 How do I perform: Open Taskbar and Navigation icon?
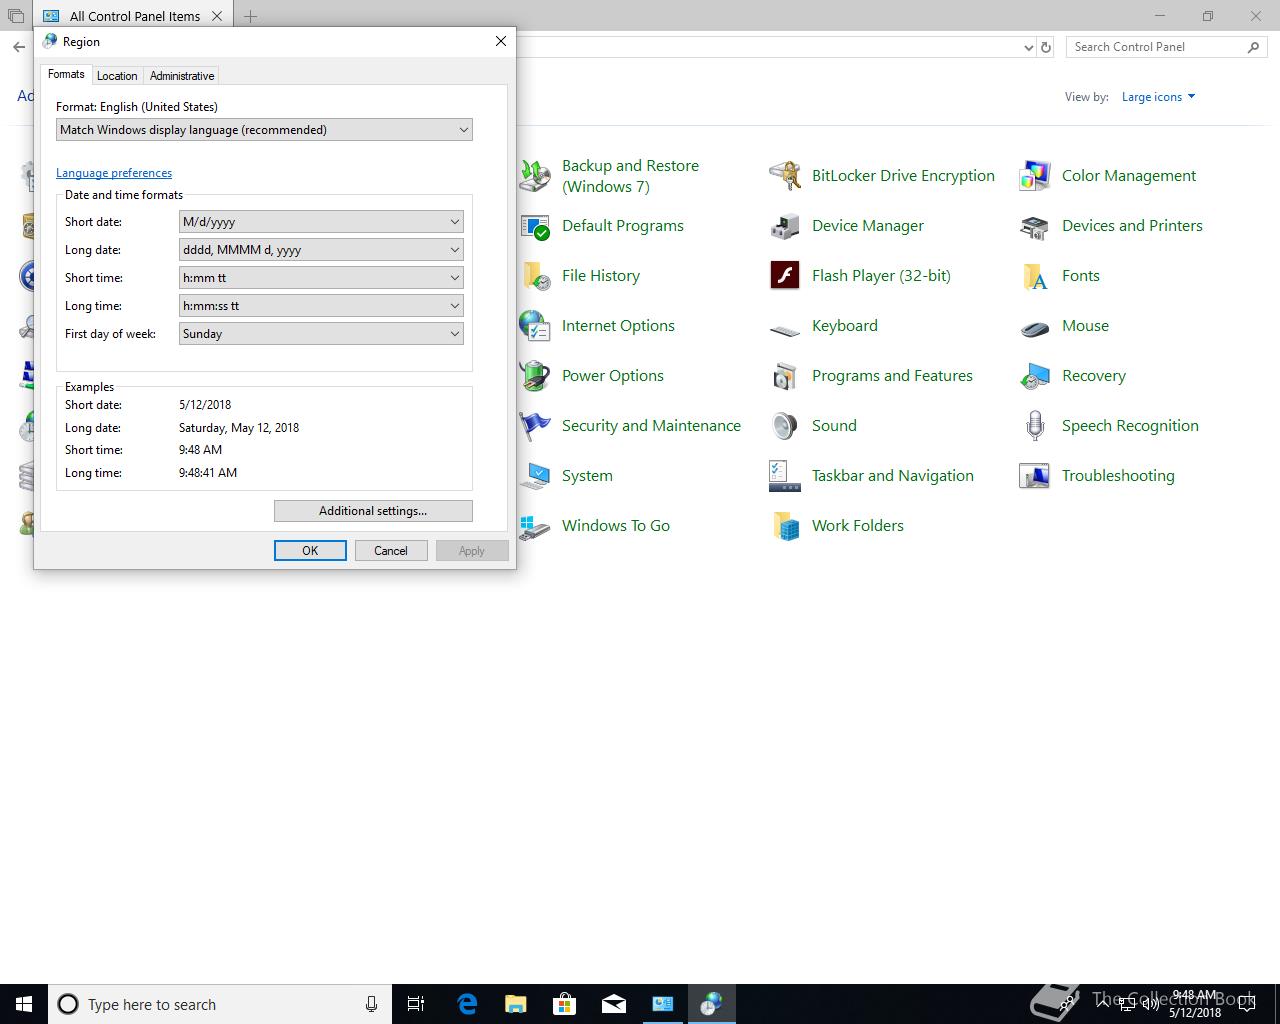[785, 476]
